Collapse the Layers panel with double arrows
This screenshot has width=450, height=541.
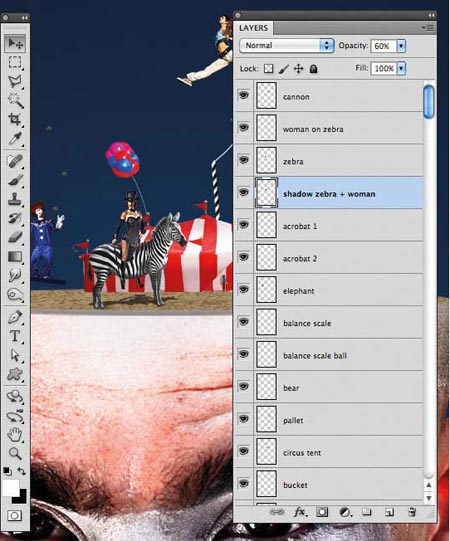coord(431,16)
